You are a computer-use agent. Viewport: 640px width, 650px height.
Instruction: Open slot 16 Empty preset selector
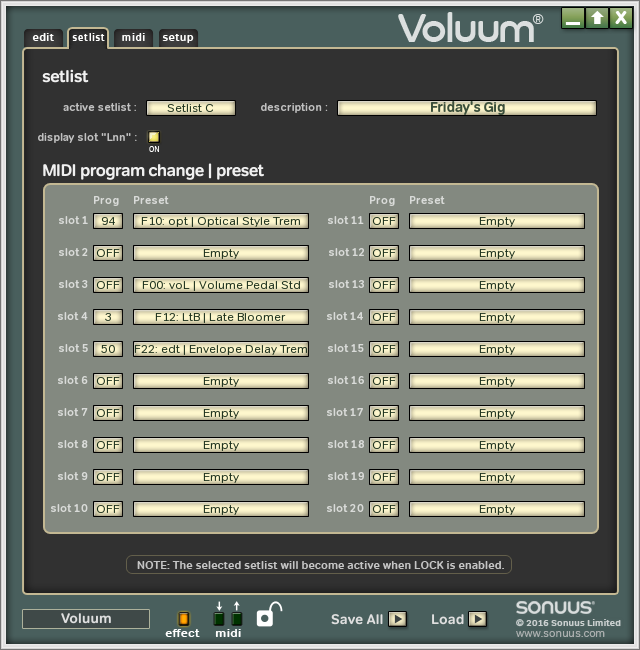(x=497, y=381)
